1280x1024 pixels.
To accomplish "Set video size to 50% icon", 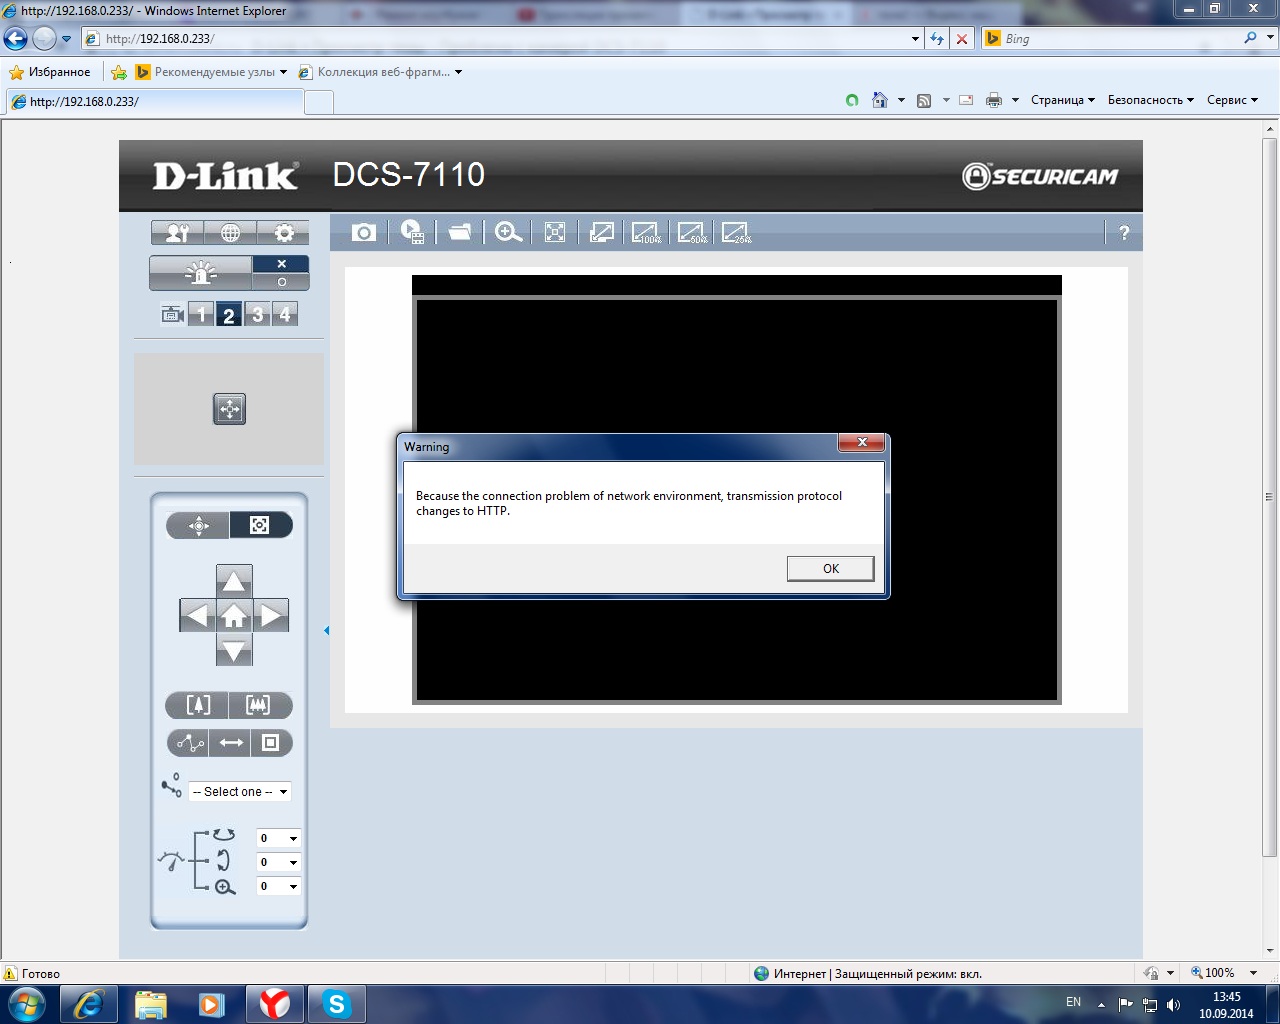I will tap(692, 232).
